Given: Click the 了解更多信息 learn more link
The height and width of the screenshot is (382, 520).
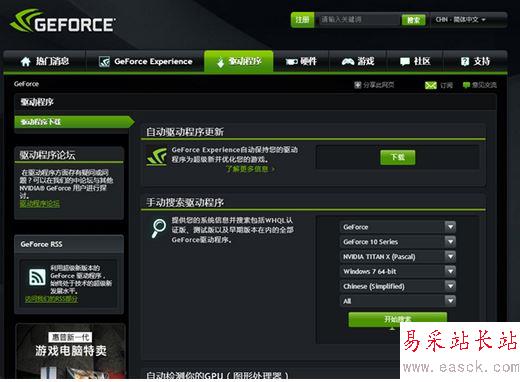Looking at the screenshot, I should 249,169.
